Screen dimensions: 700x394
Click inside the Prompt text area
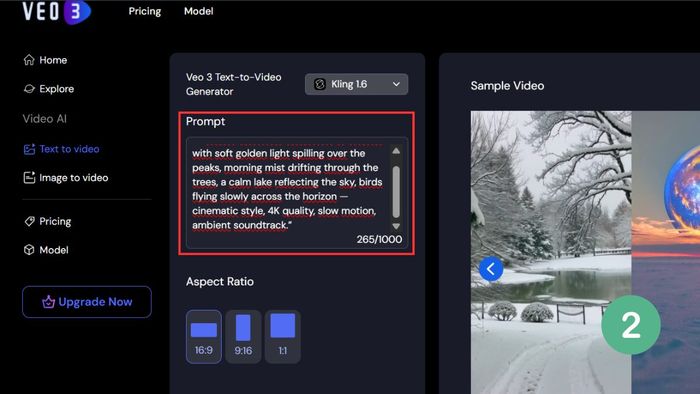click(x=290, y=189)
